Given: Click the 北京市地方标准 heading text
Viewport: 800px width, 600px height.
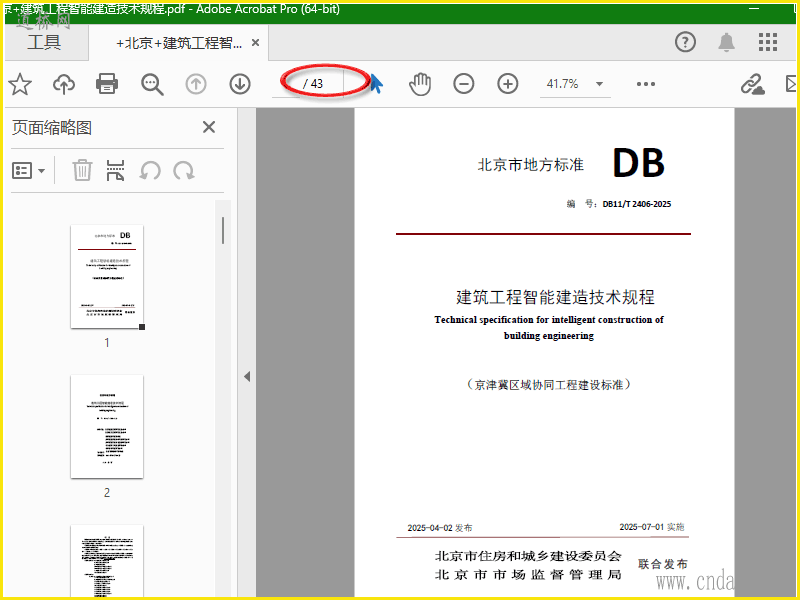Looking at the screenshot, I should click(531, 165).
